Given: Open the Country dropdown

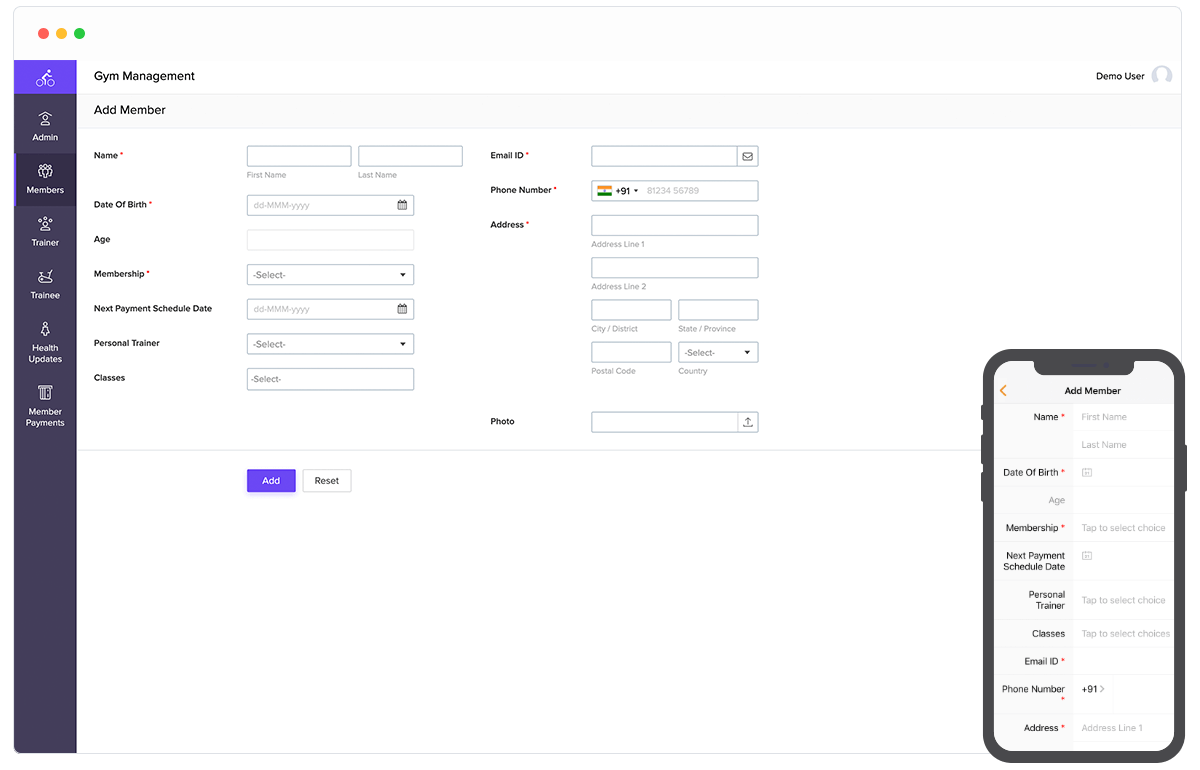Looking at the screenshot, I should pyautogui.click(x=718, y=352).
